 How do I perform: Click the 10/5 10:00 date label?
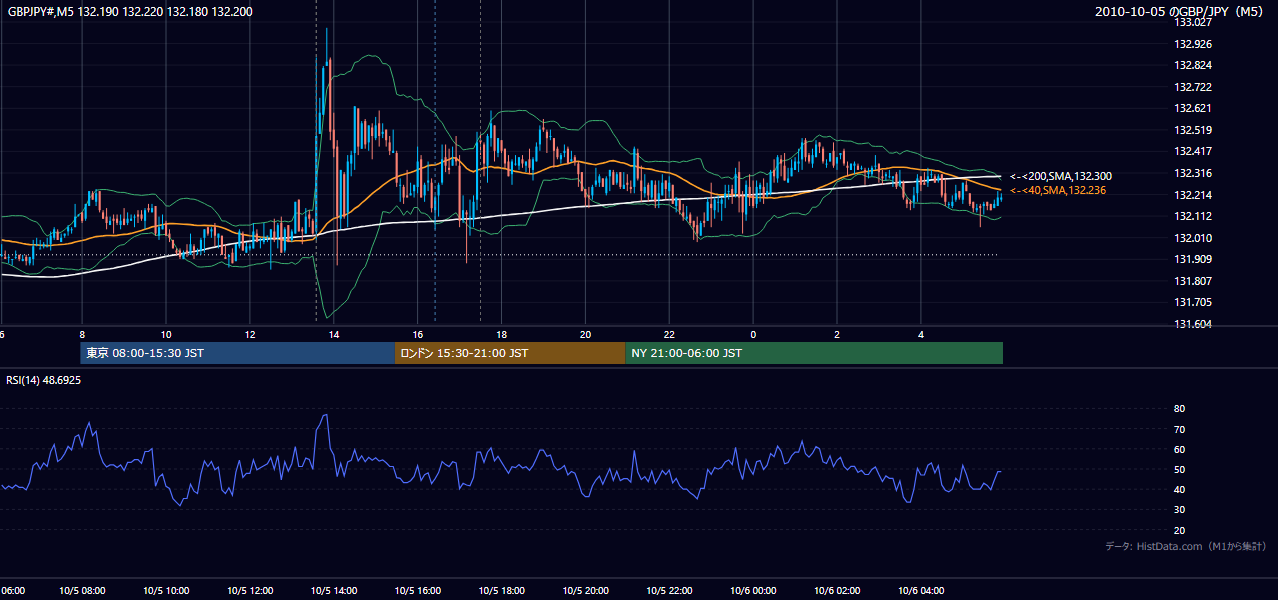(166, 591)
